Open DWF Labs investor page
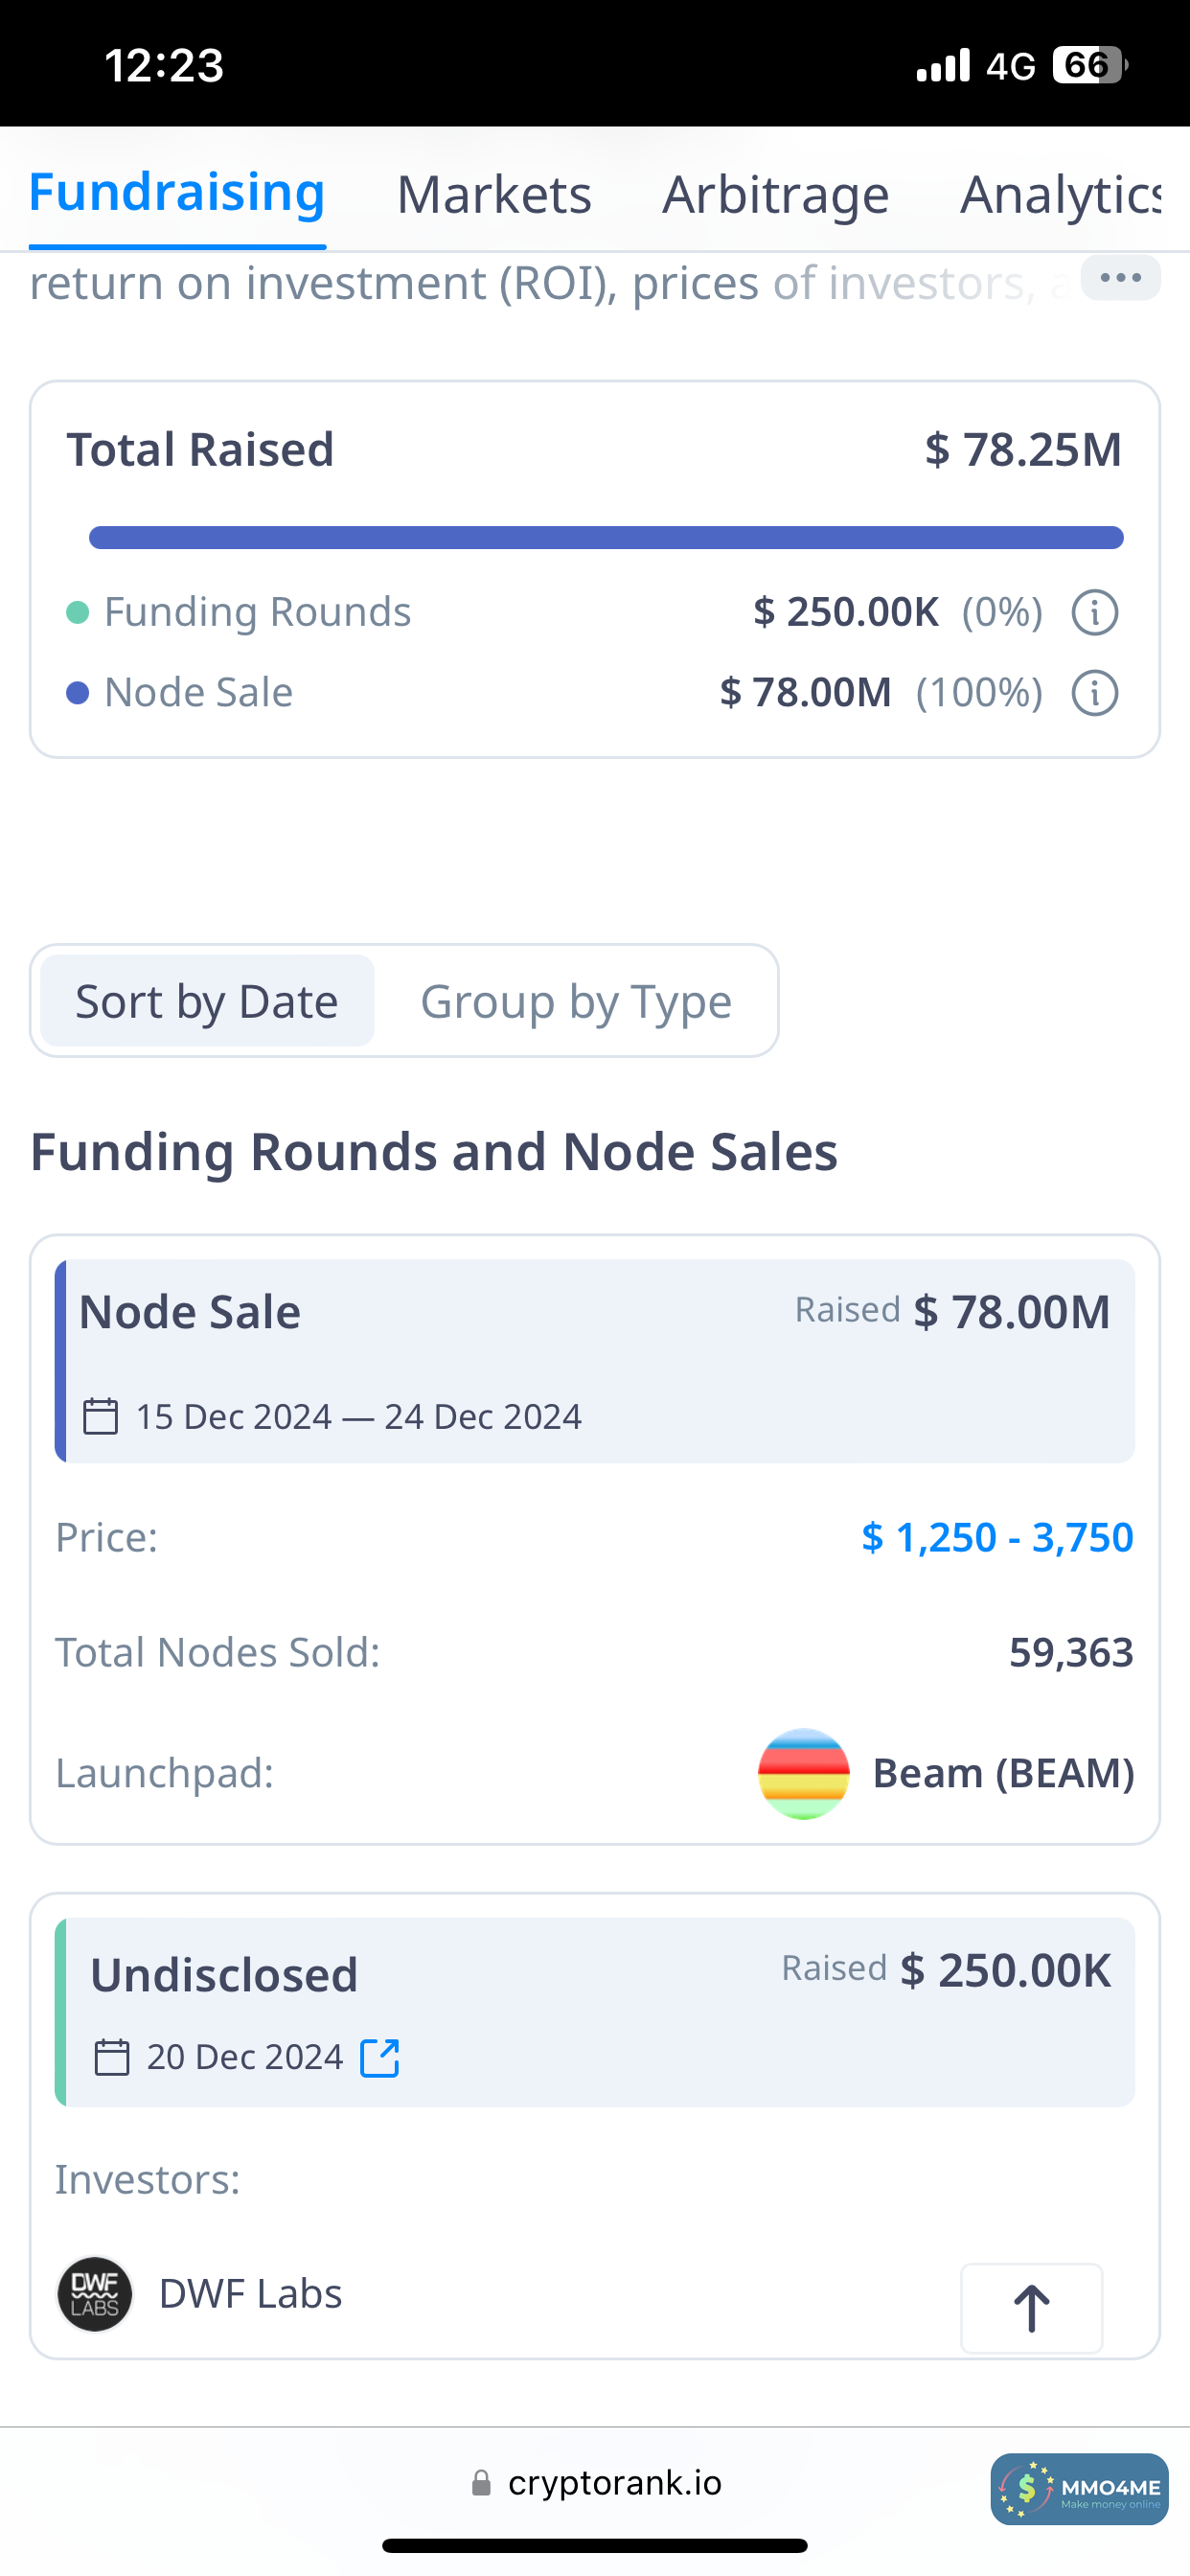Image resolution: width=1190 pixels, height=2576 pixels. [x=250, y=2294]
